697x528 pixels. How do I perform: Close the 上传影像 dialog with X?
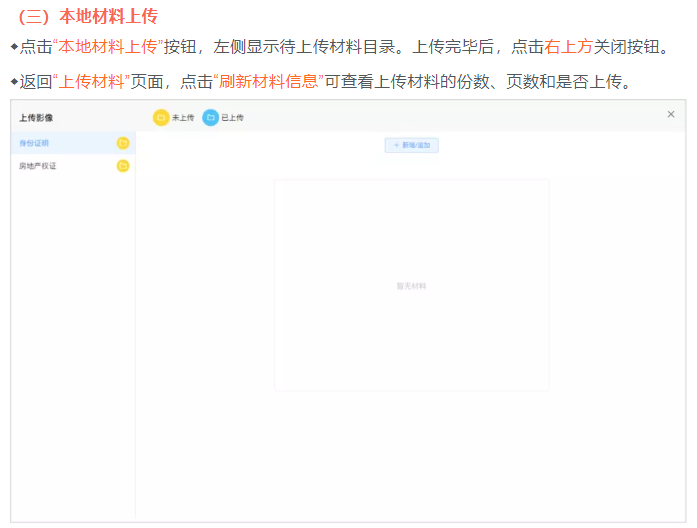(x=671, y=115)
